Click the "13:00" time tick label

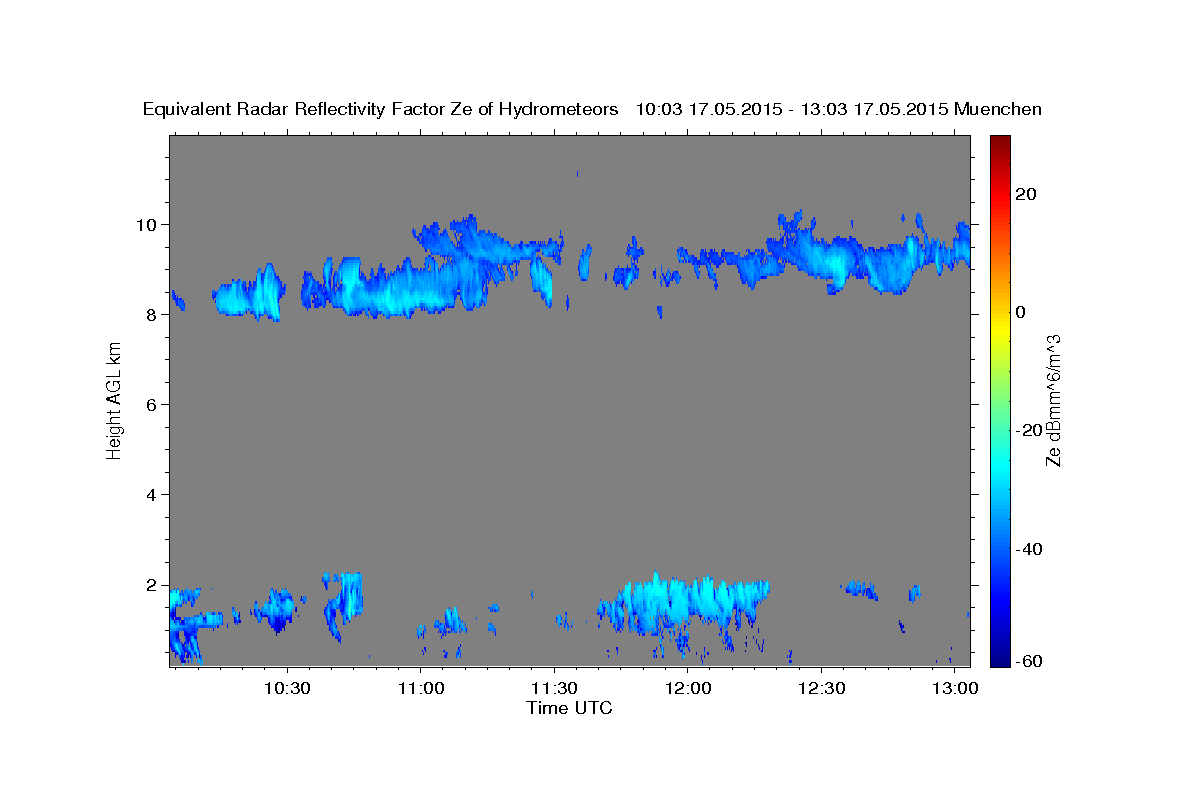[955, 689]
